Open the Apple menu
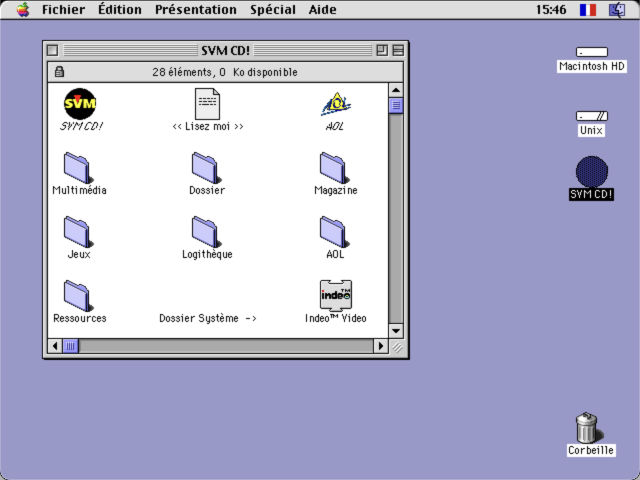Image resolution: width=640 pixels, height=480 pixels. [23, 9]
